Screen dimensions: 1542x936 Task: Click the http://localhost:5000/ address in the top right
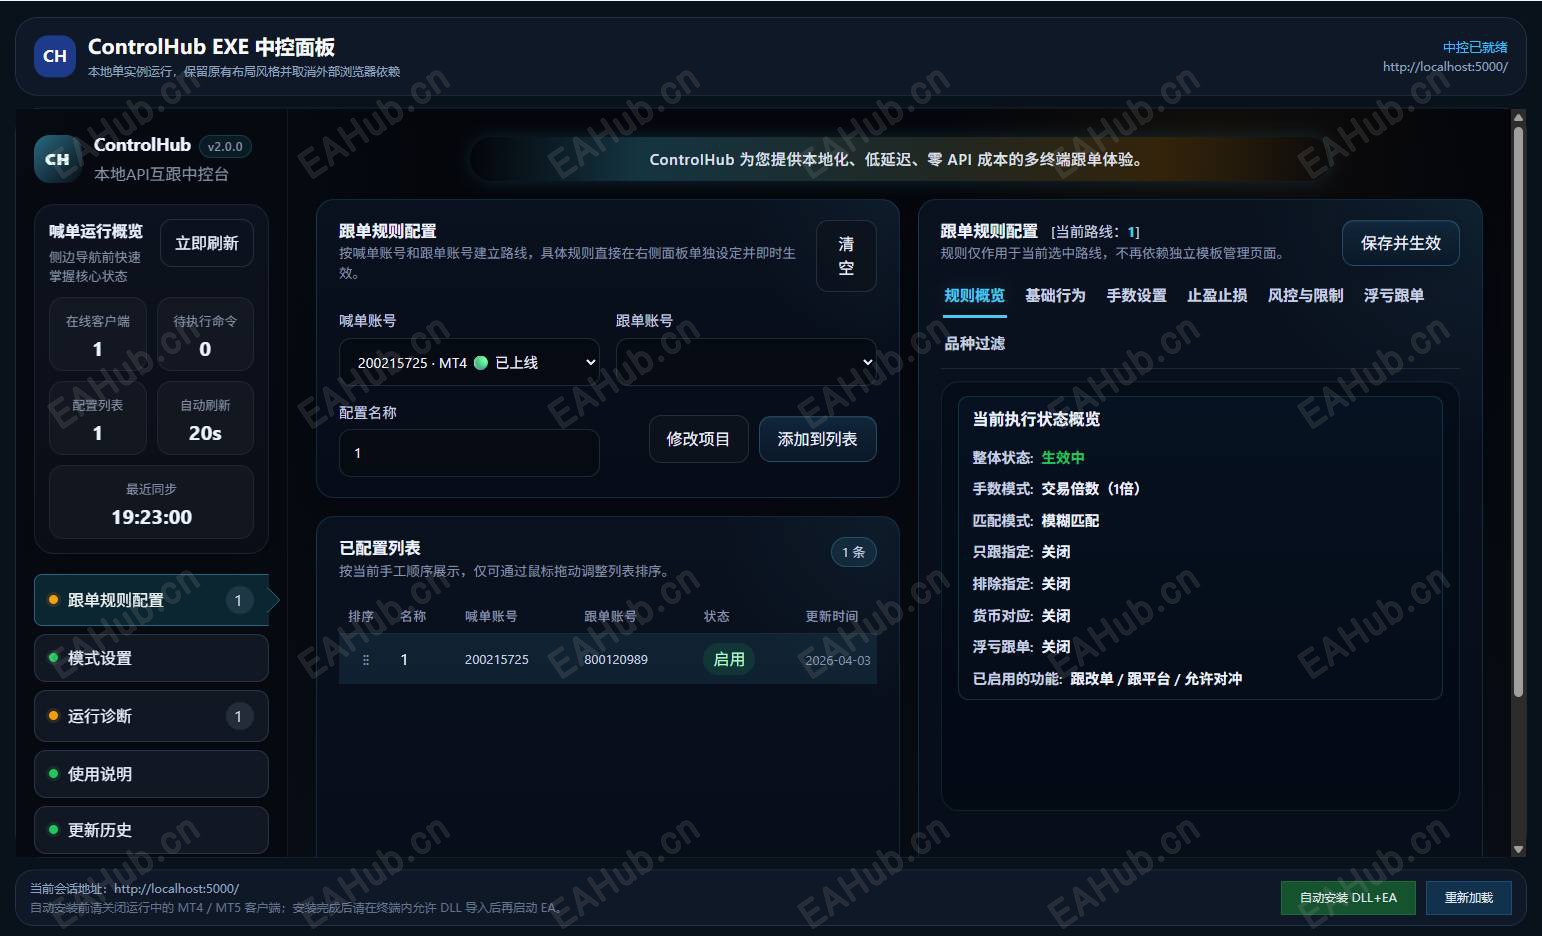(x=1445, y=67)
